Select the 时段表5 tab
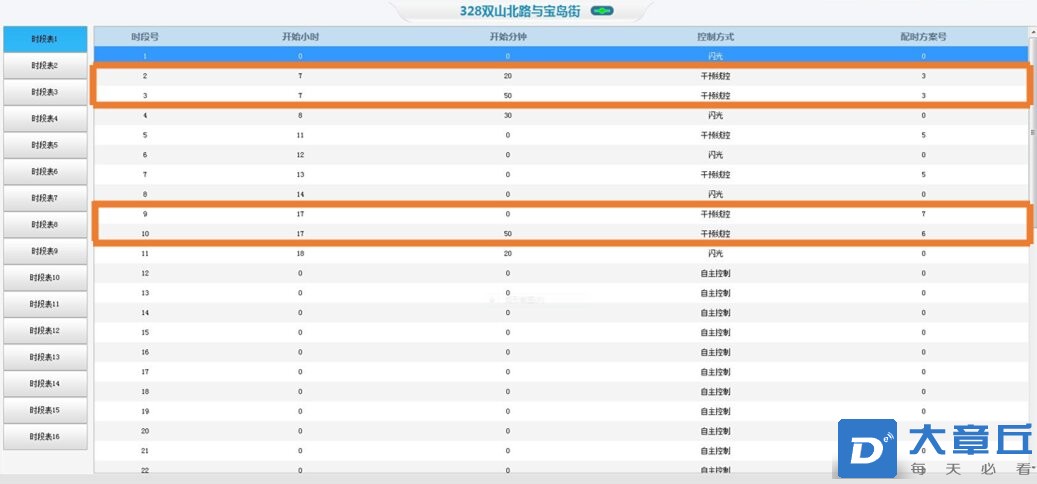 (x=45, y=145)
